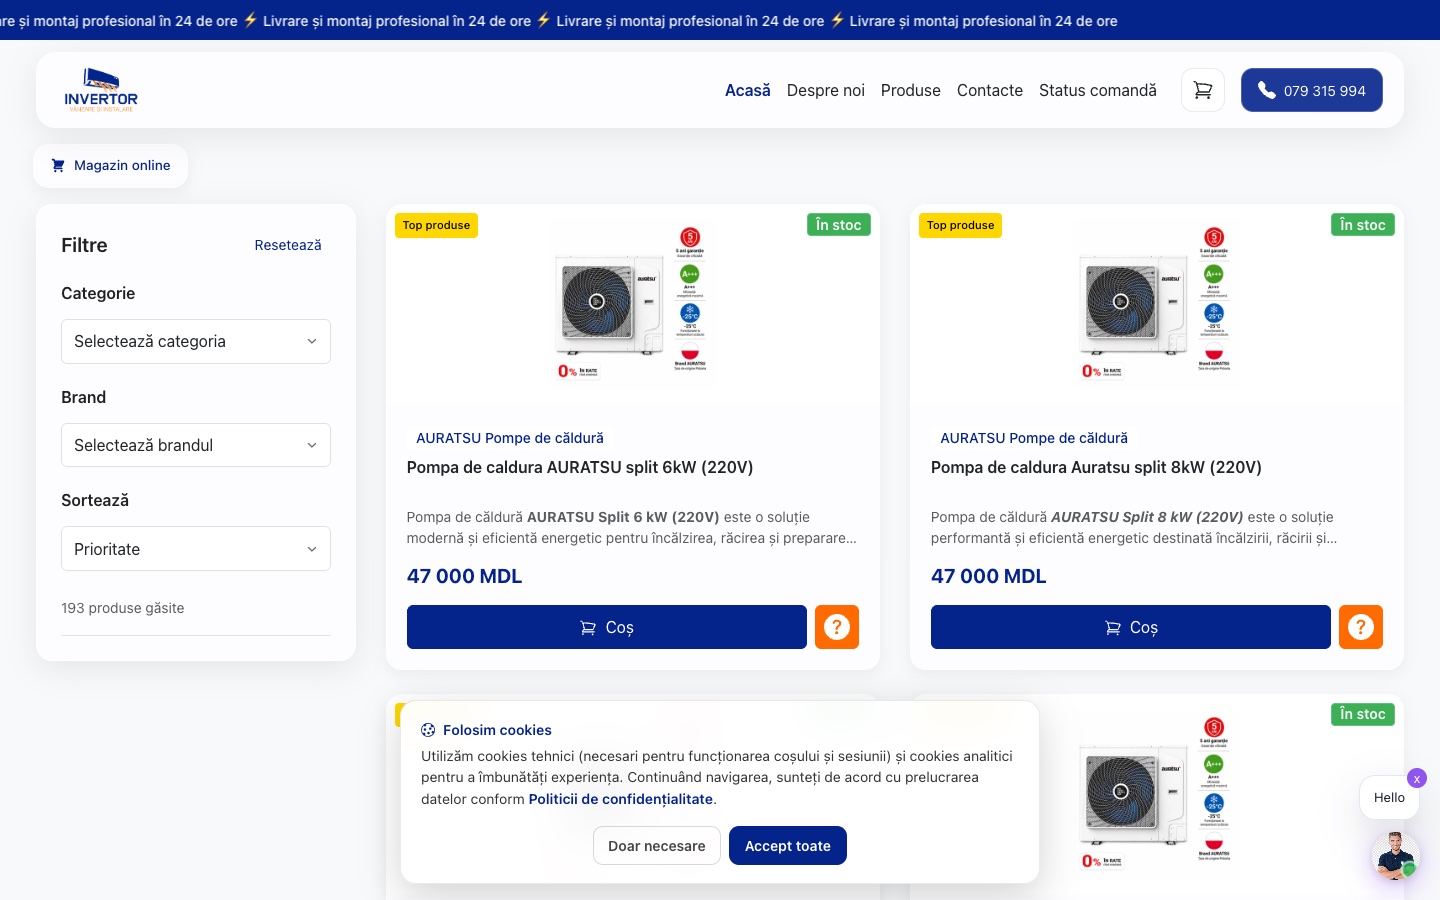Open Auratsu split 8kW product image
This screenshot has width=1440, height=900.
tap(1157, 305)
